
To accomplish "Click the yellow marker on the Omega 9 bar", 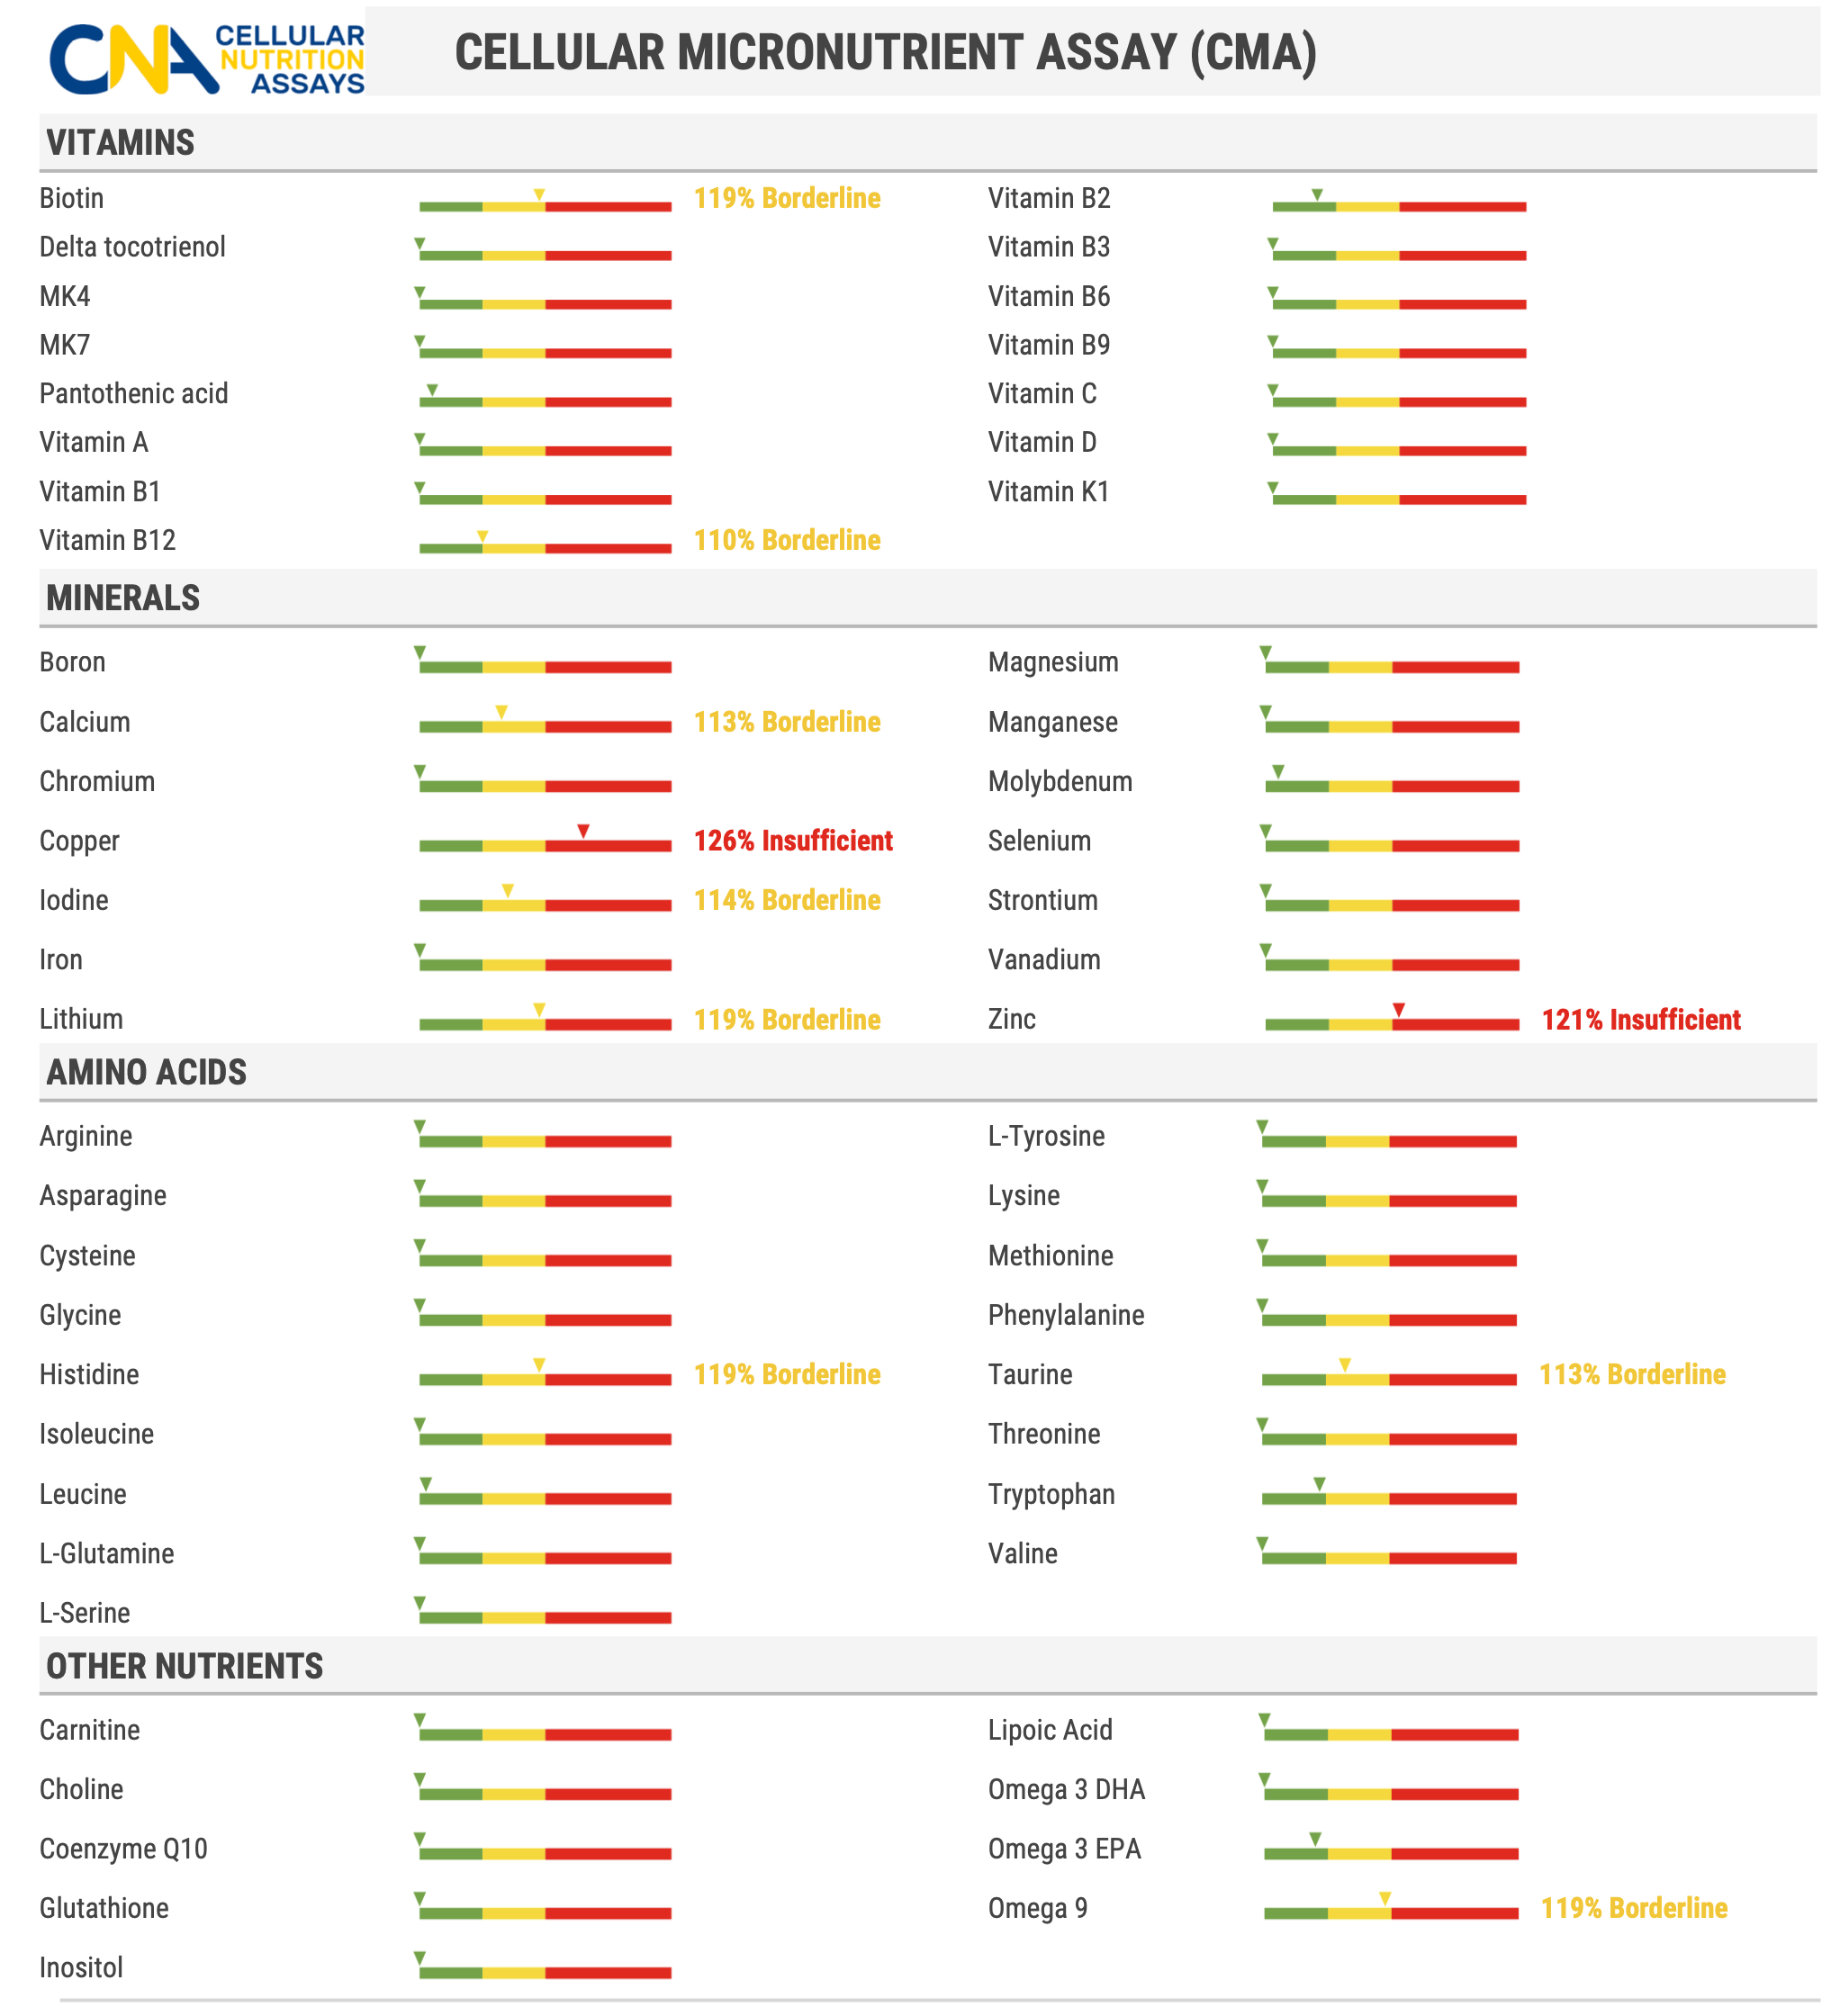I will [1384, 1898].
